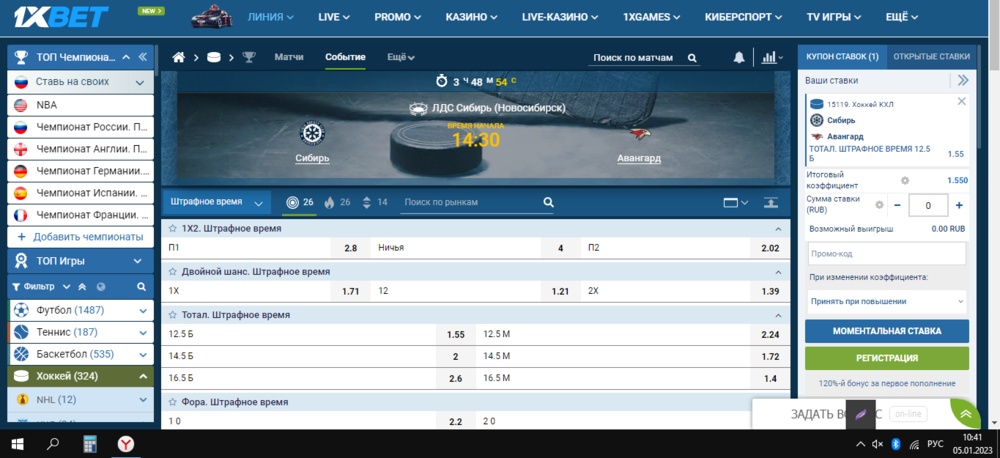
Task: Open the Ещё tab menu
Action: tap(401, 57)
